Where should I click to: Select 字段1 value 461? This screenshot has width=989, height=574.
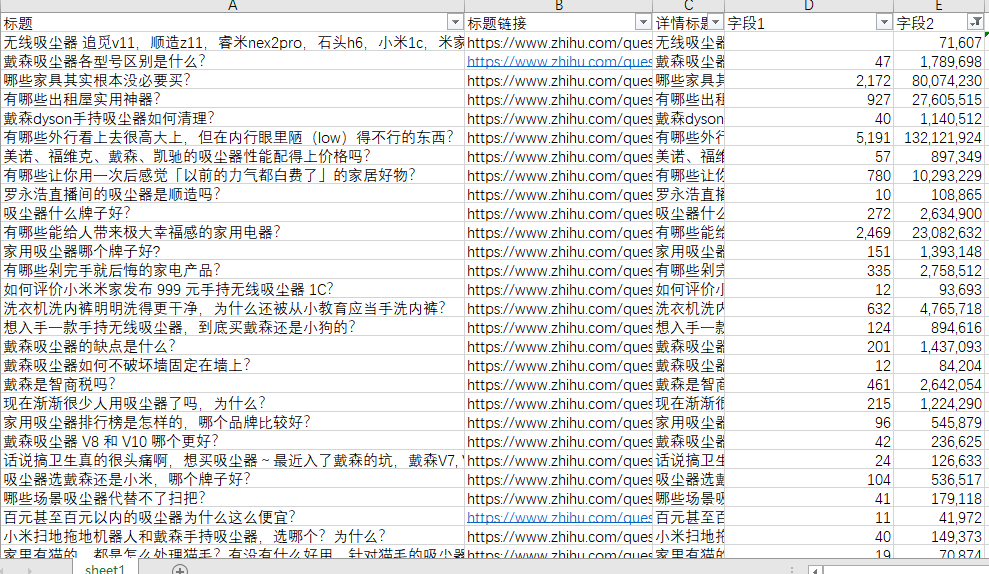pyautogui.click(x=809, y=385)
